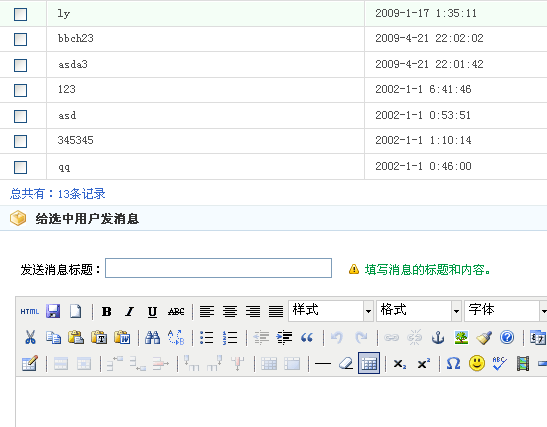Open the special character Omega tool
This screenshot has width=547, height=427.
[x=453, y=364]
